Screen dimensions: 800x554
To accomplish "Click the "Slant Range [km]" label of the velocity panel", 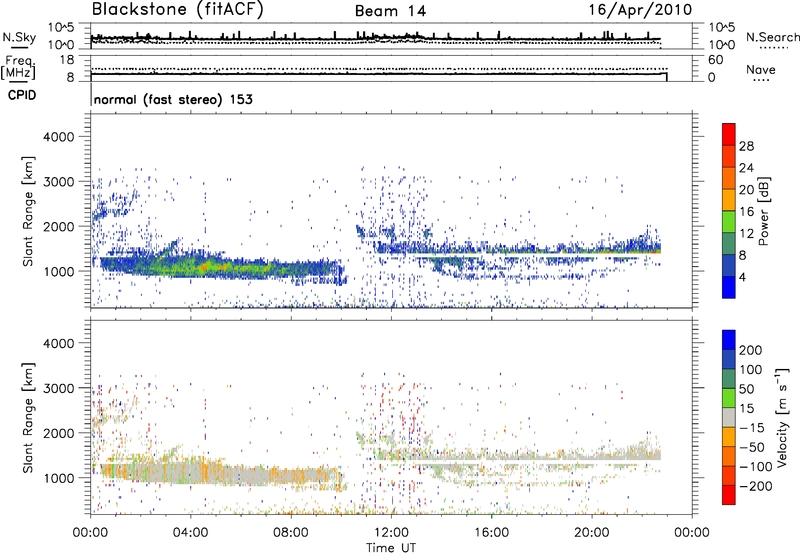I will [28, 417].
